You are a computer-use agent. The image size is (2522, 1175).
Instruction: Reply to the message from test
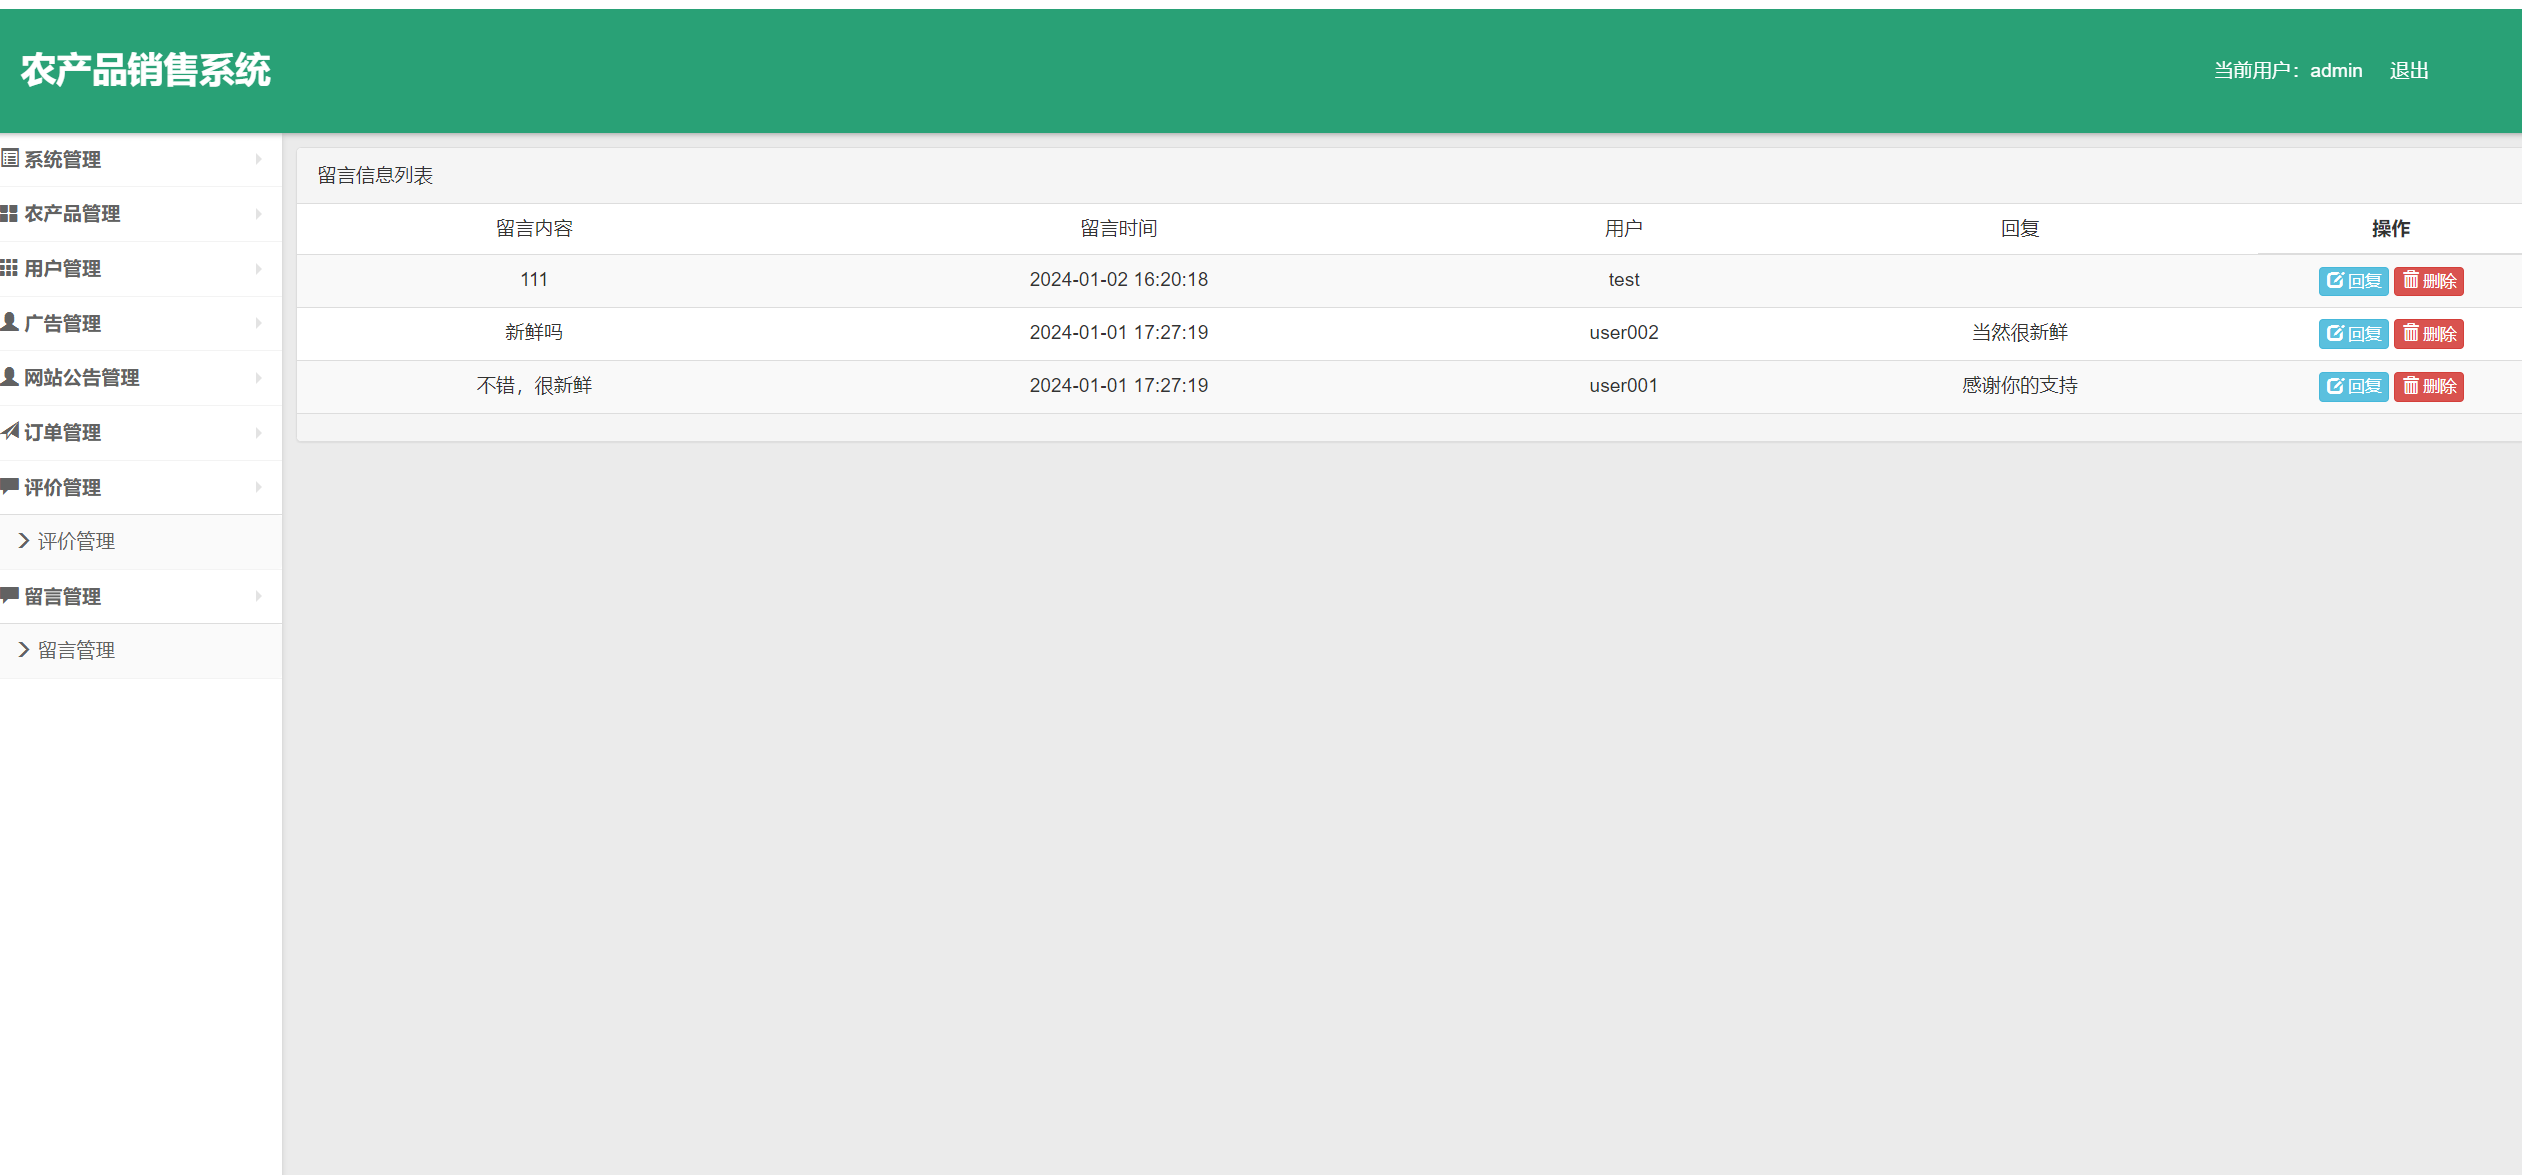(2353, 281)
